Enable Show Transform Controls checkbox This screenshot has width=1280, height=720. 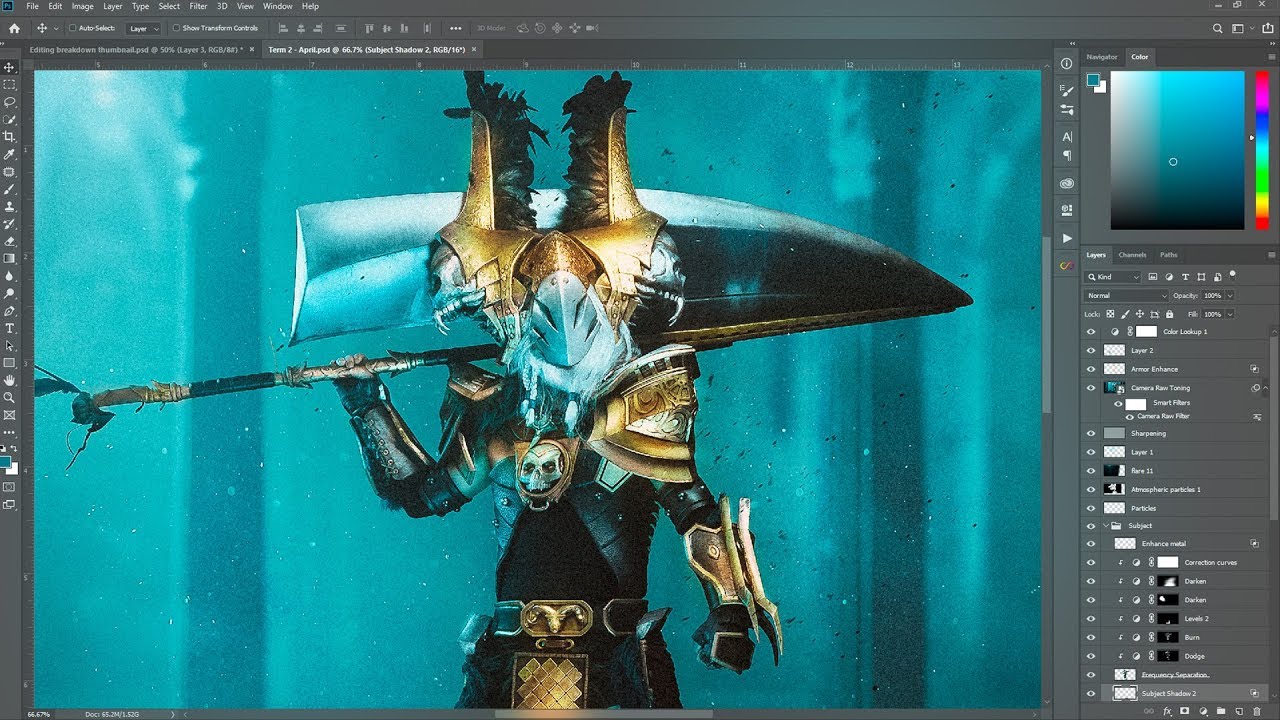177,28
